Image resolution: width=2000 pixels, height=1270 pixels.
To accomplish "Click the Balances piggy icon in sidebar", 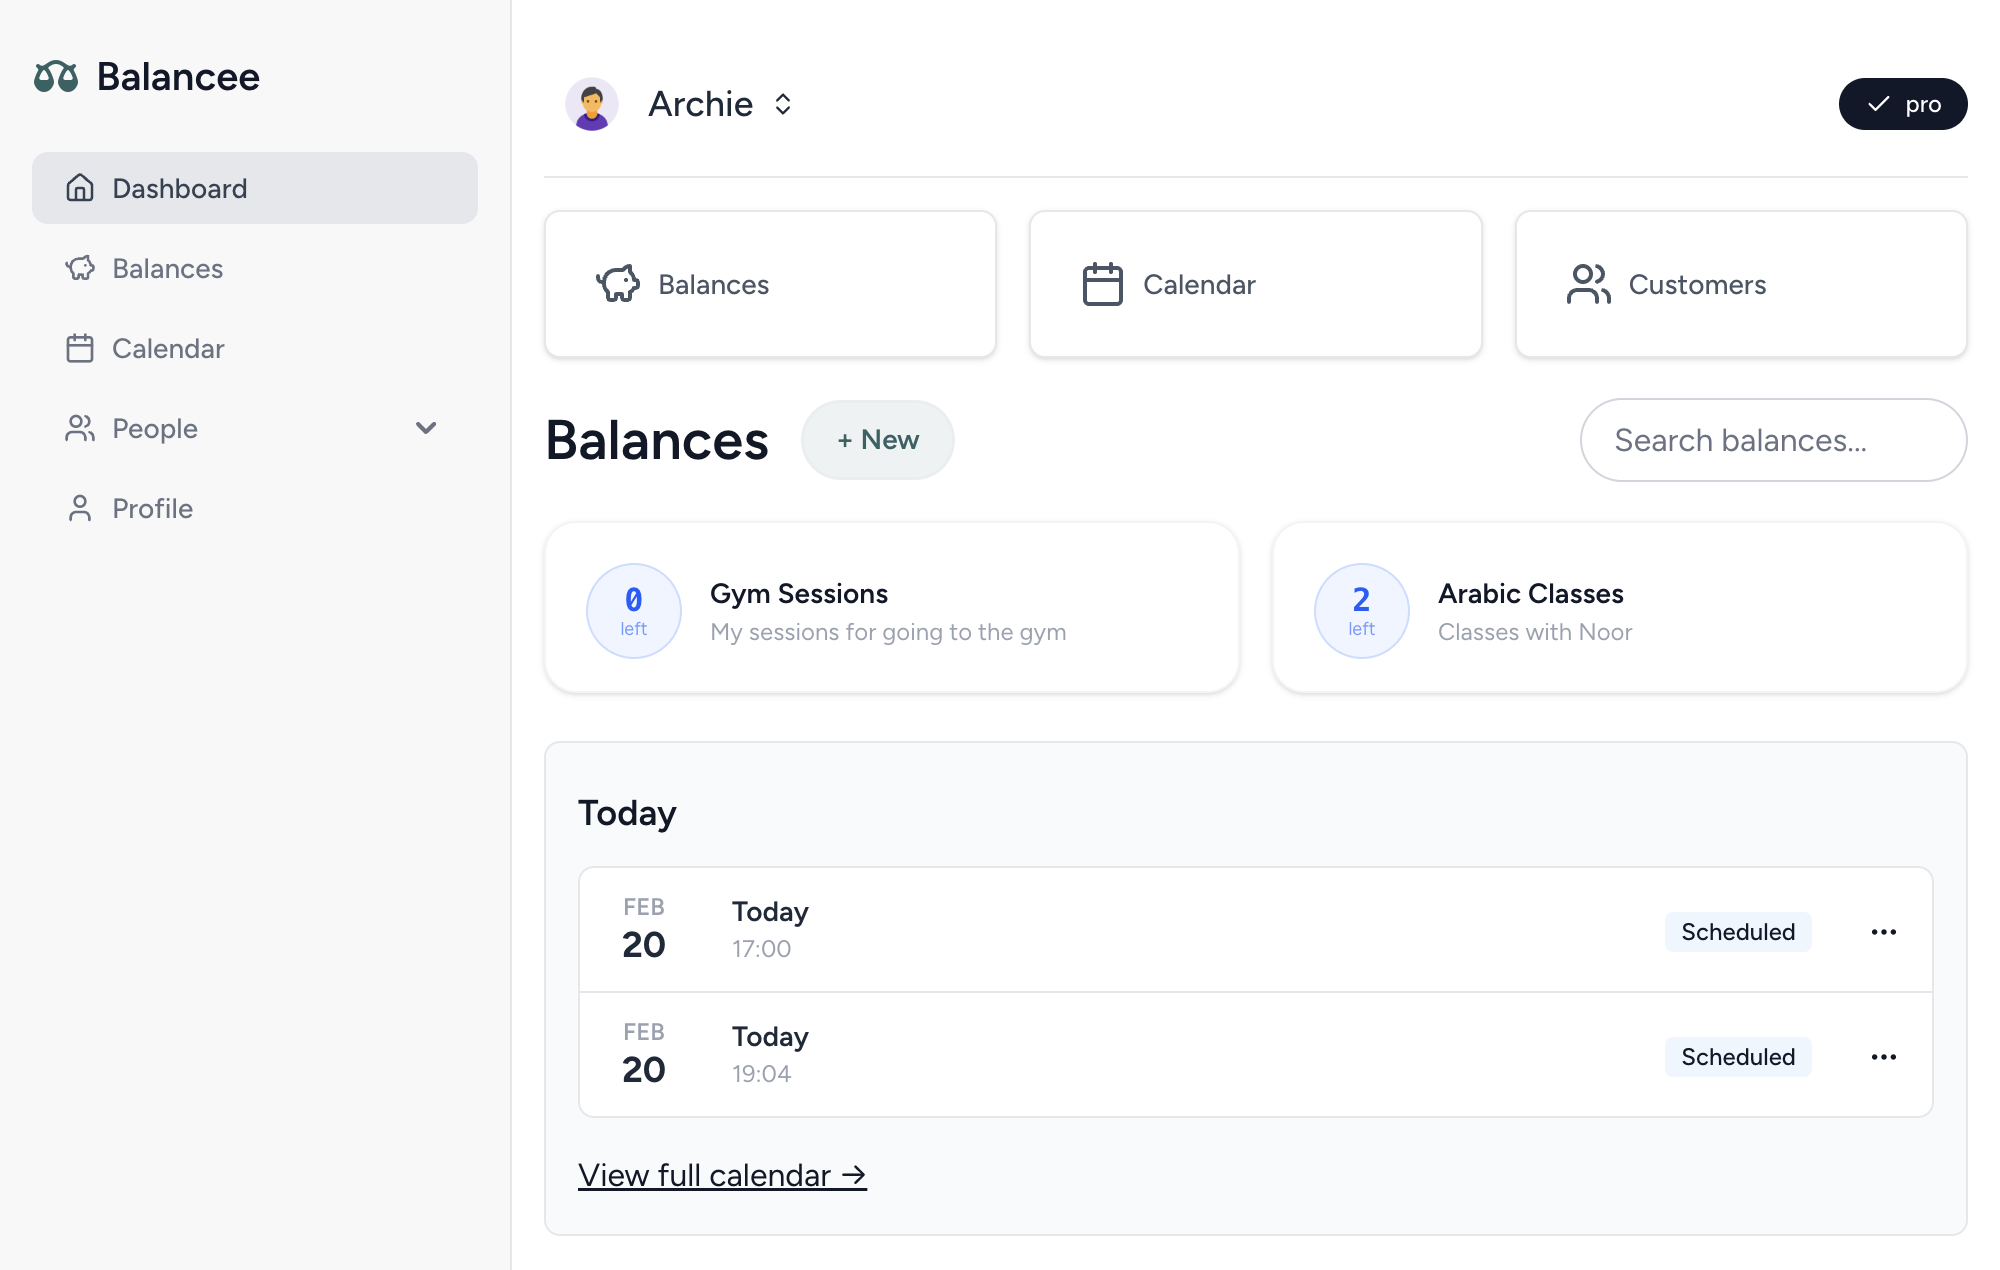I will [81, 268].
